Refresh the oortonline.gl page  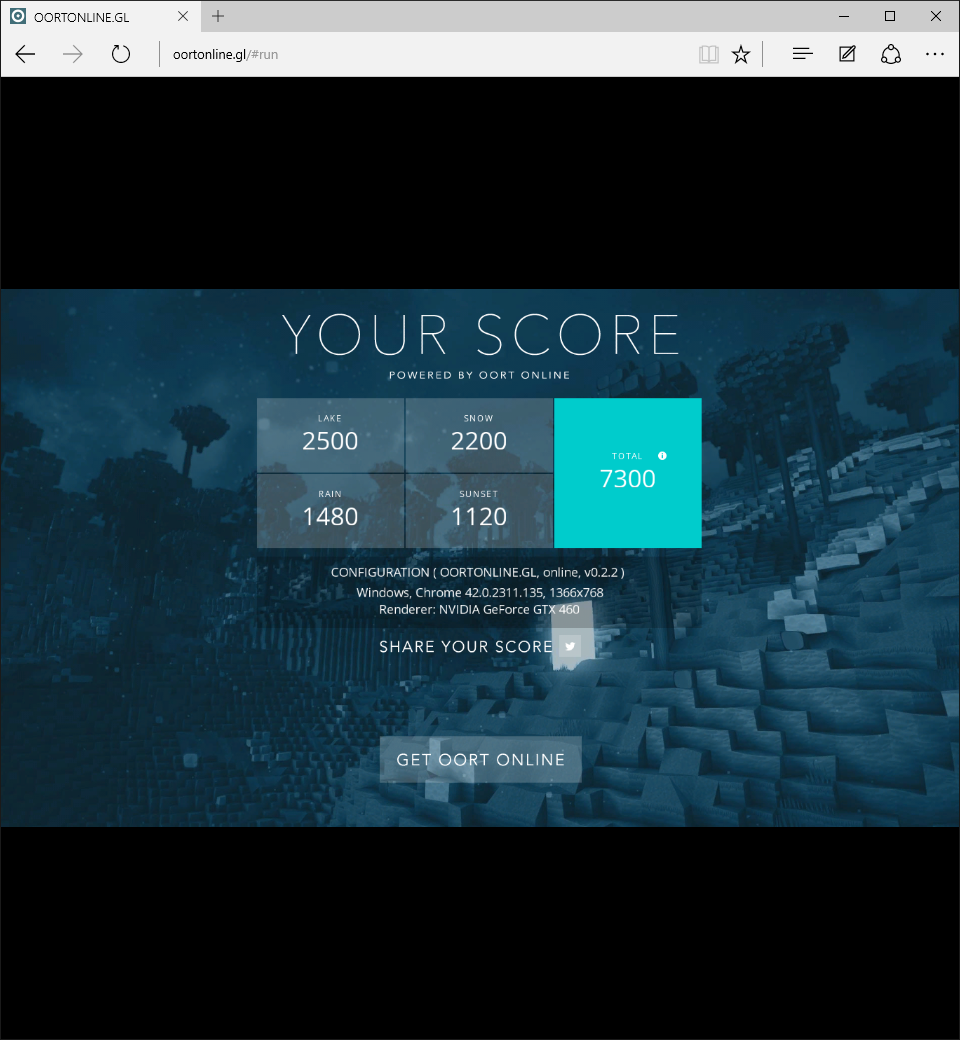point(121,54)
